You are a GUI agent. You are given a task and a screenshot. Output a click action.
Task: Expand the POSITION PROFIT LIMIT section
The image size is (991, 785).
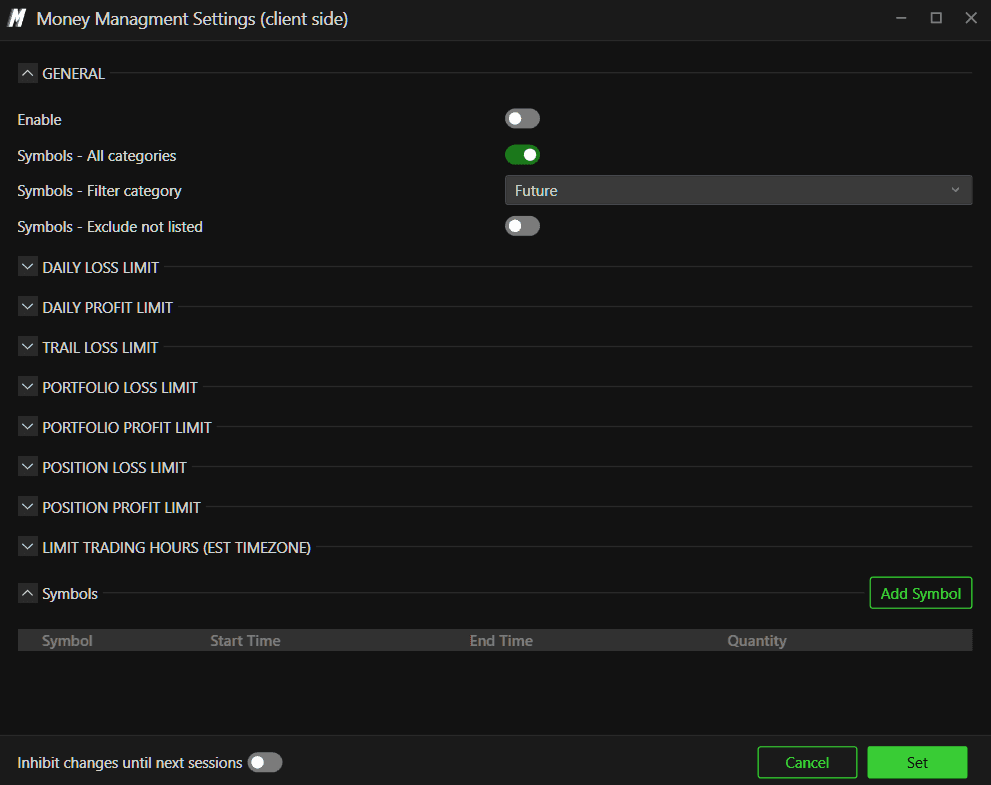pos(27,507)
